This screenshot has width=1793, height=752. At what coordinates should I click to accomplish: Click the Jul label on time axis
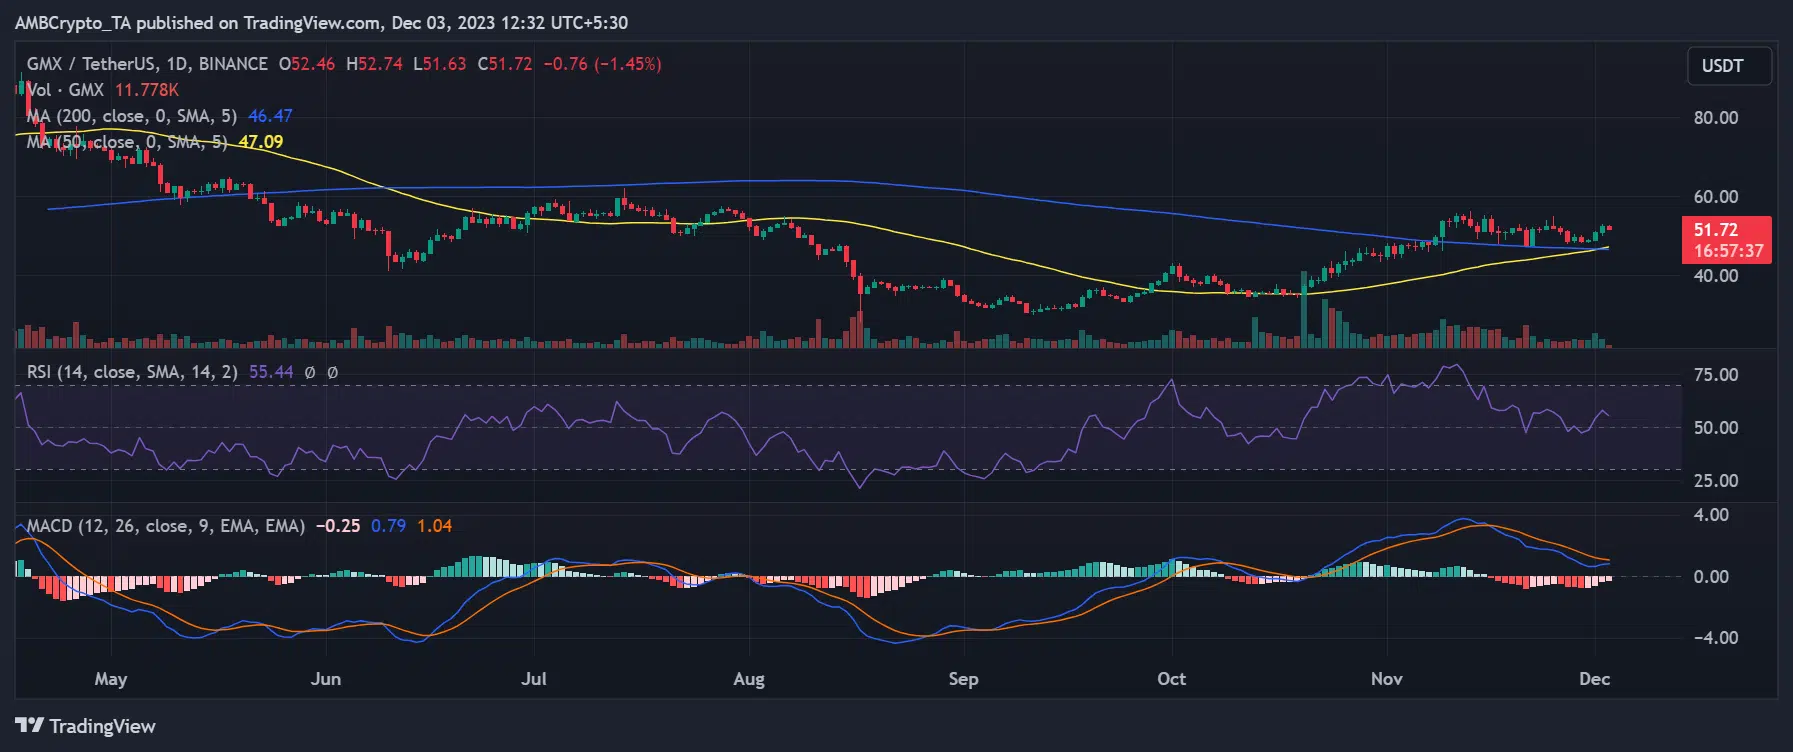click(534, 679)
